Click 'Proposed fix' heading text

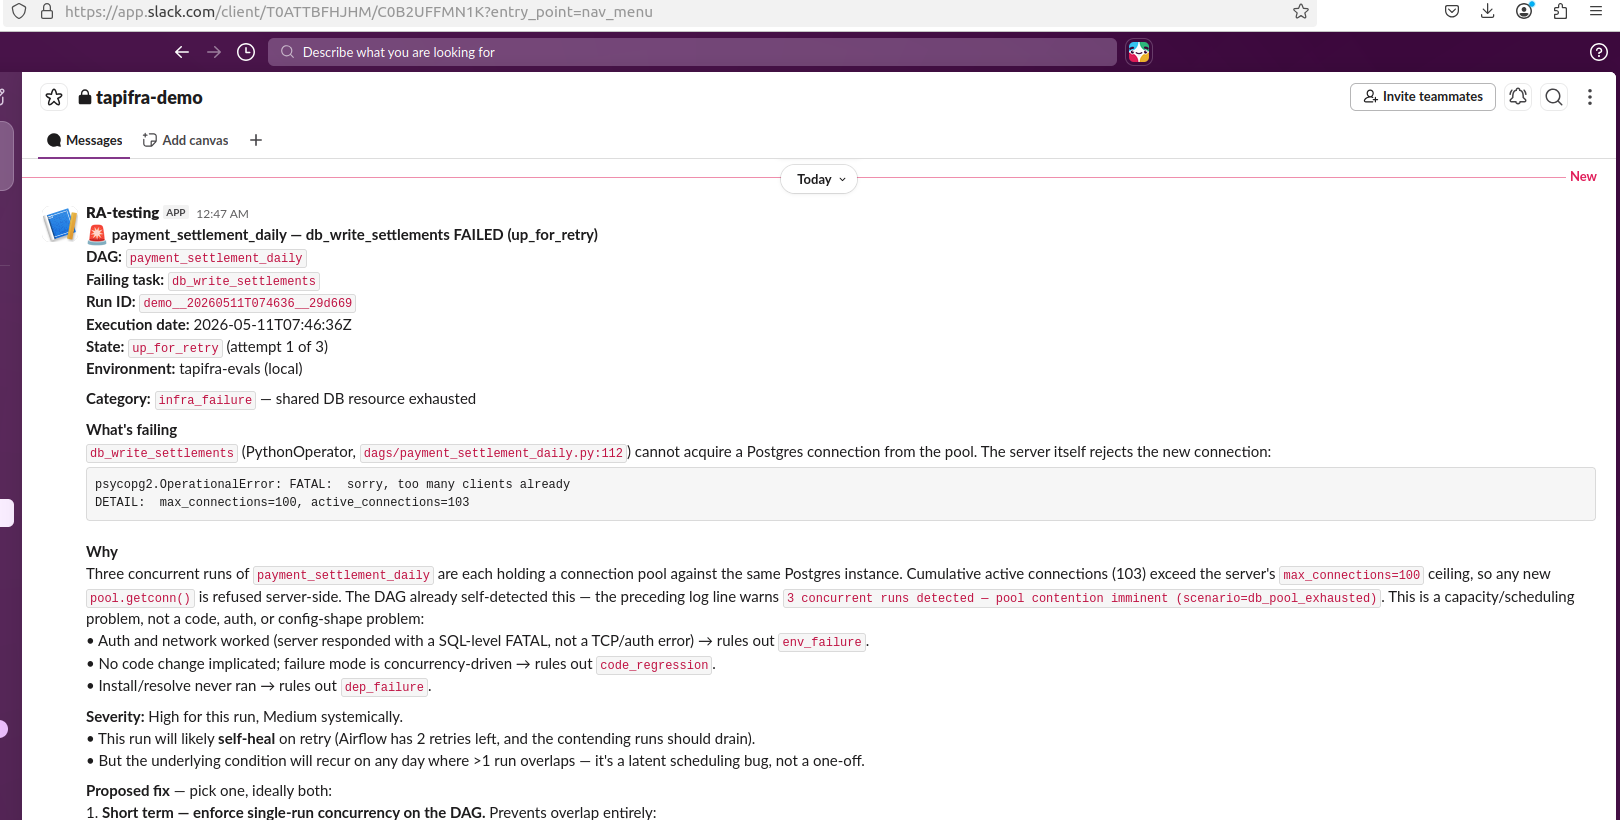pos(128,791)
